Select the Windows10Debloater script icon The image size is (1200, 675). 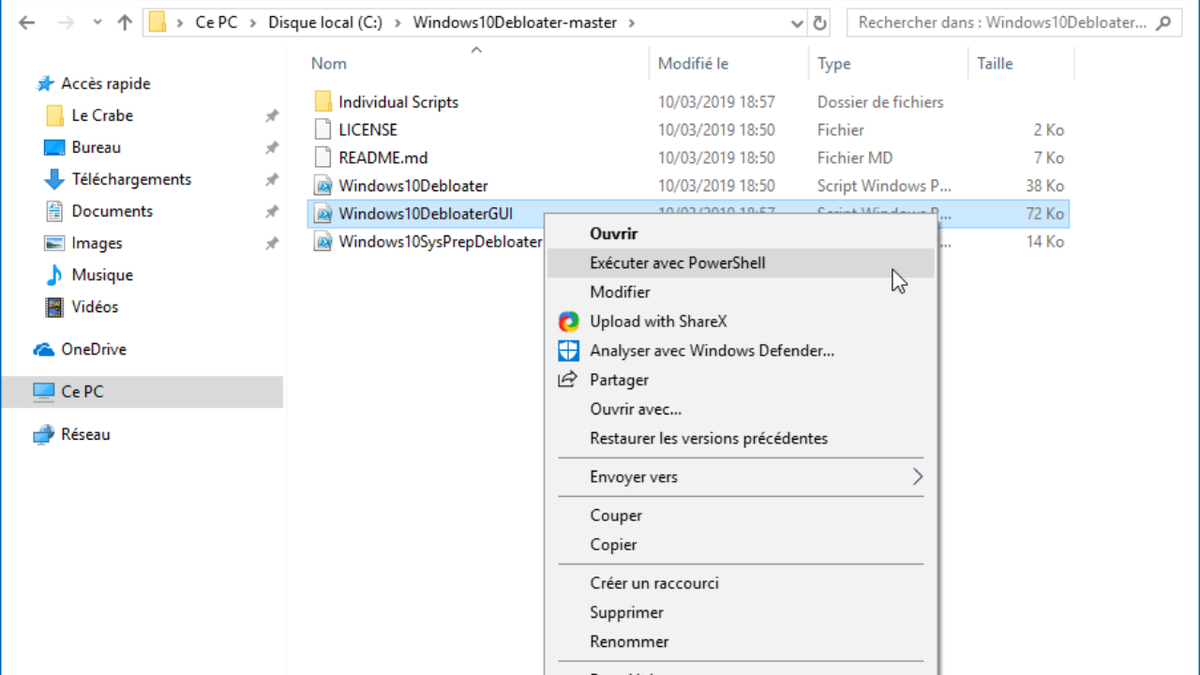pyautogui.click(x=323, y=185)
